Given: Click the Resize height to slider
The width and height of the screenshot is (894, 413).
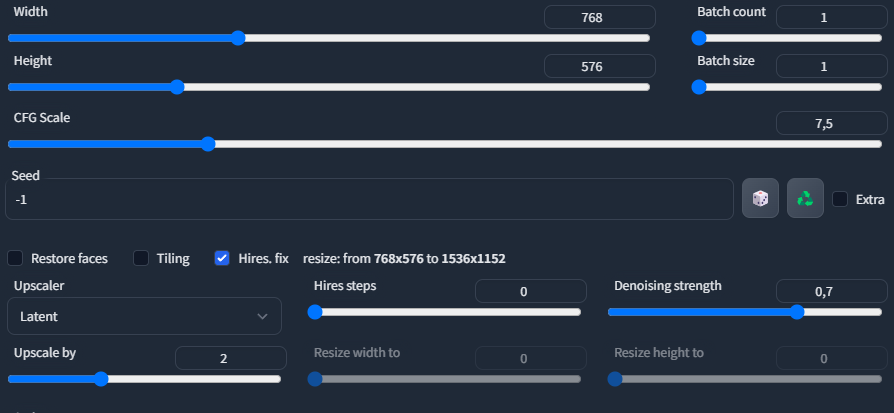Looking at the screenshot, I should [745, 379].
